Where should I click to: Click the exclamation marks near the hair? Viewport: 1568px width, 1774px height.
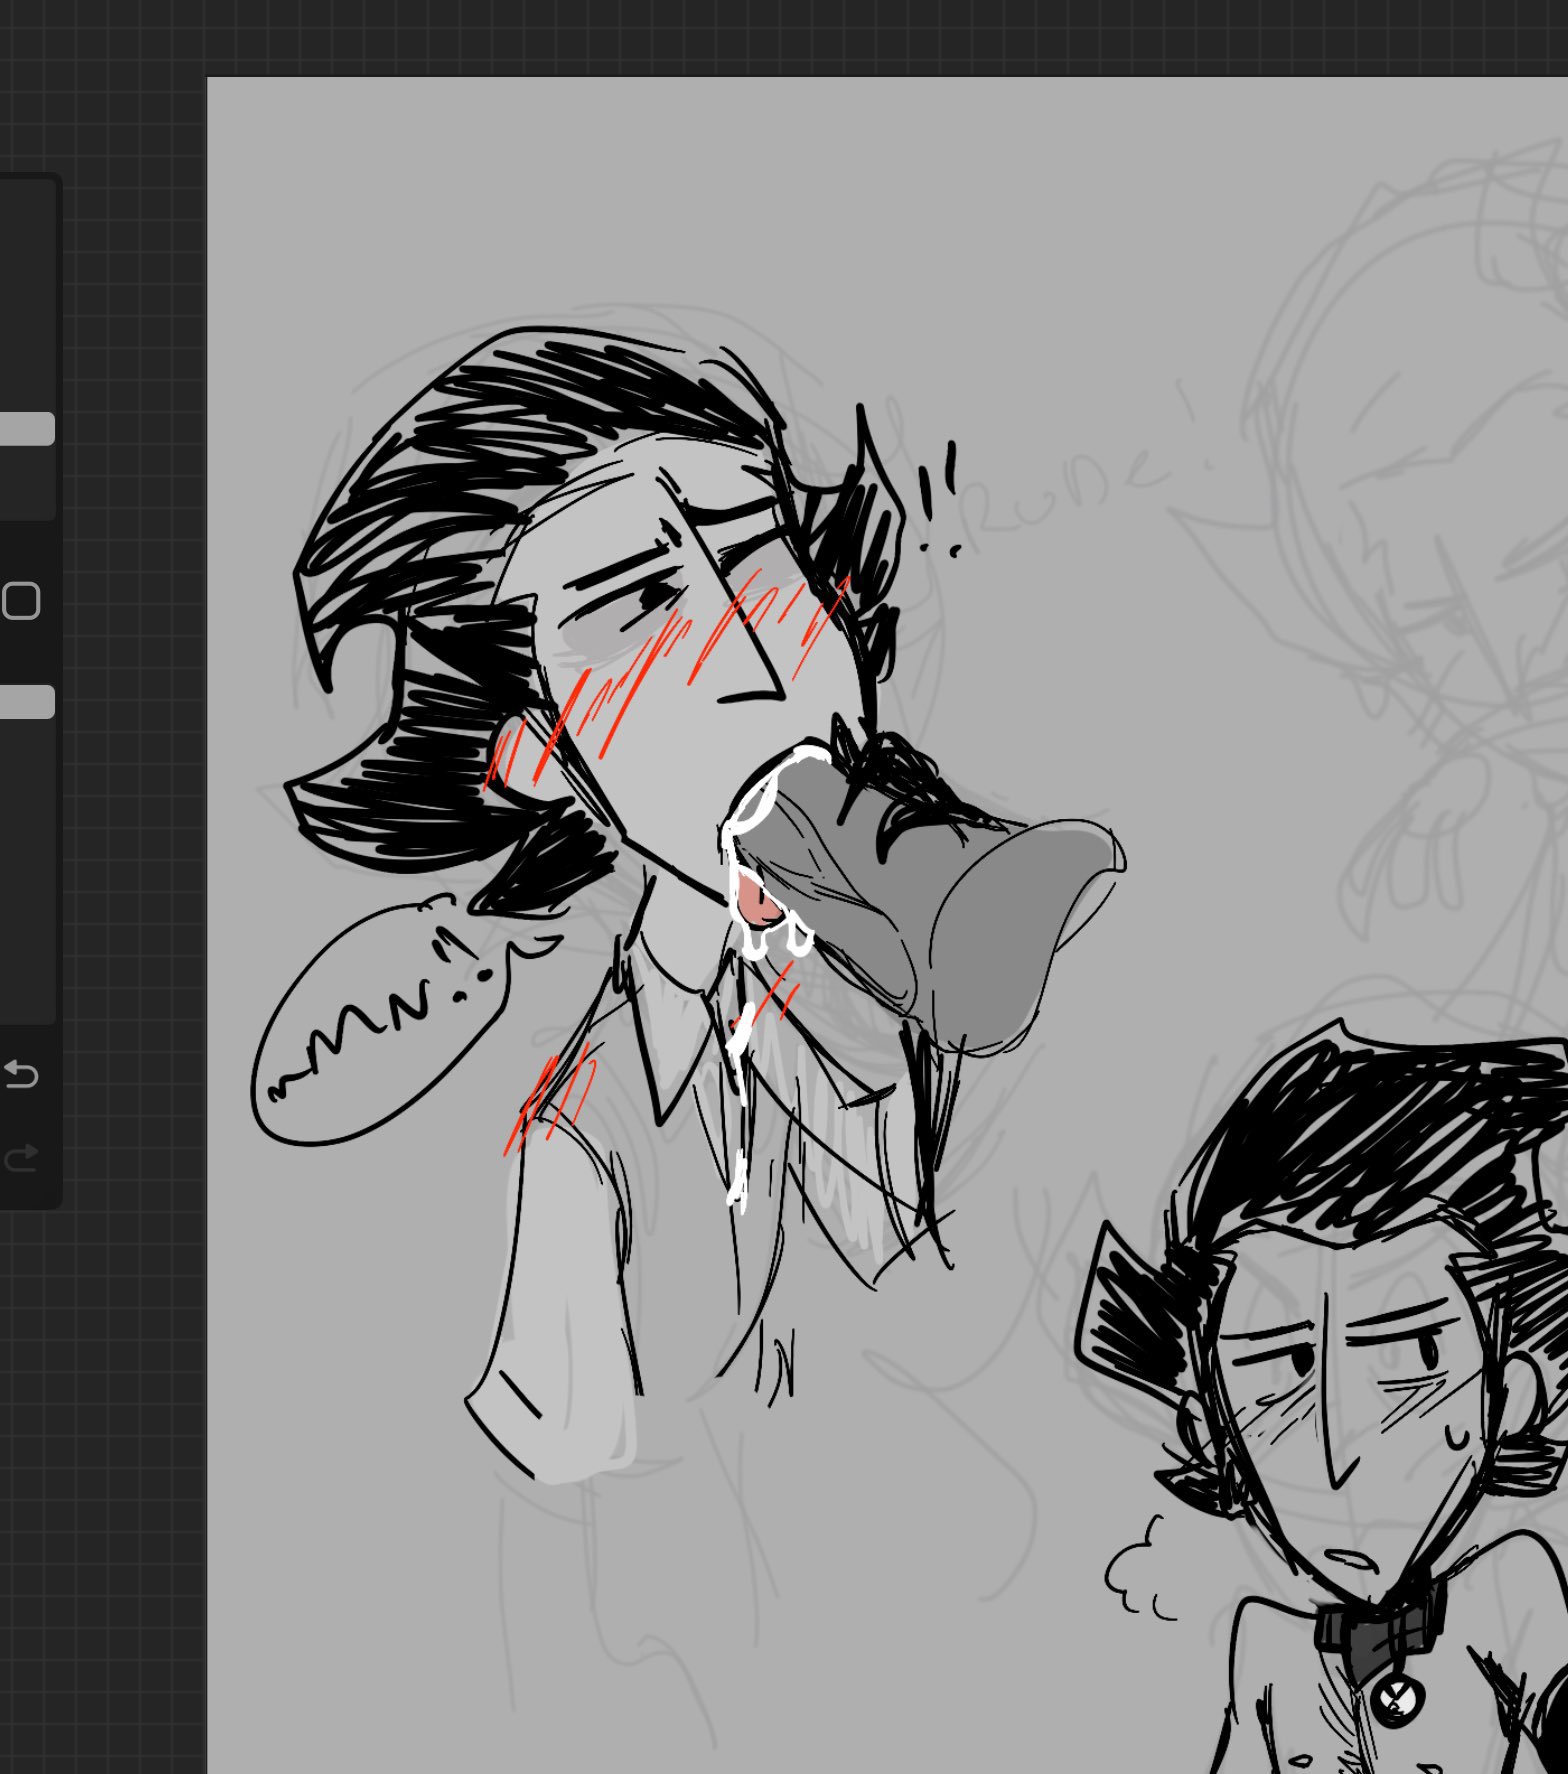(x=940, y=500)
